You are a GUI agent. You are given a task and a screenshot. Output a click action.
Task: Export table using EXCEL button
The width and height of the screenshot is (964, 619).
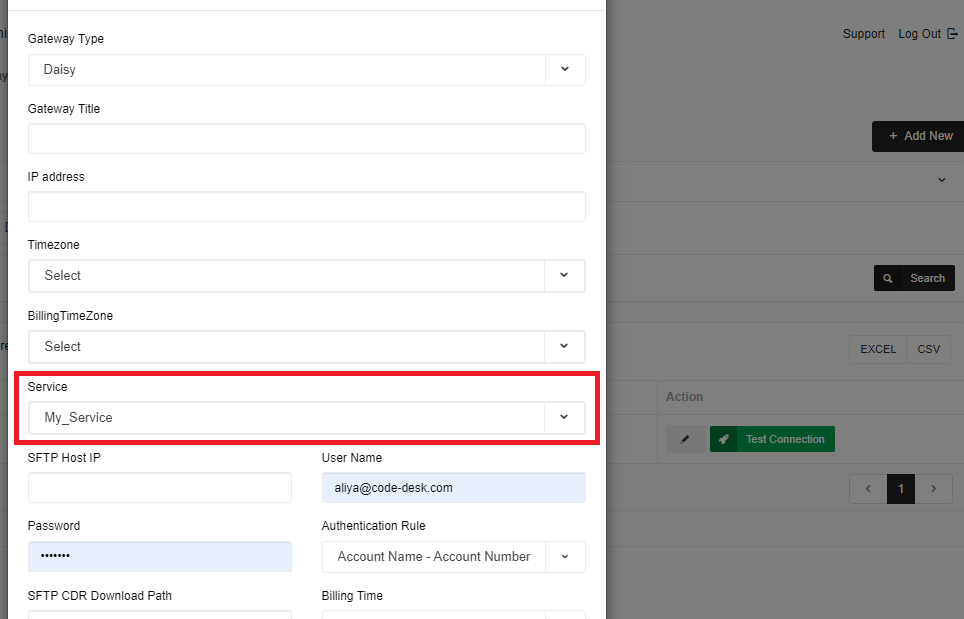878,349
